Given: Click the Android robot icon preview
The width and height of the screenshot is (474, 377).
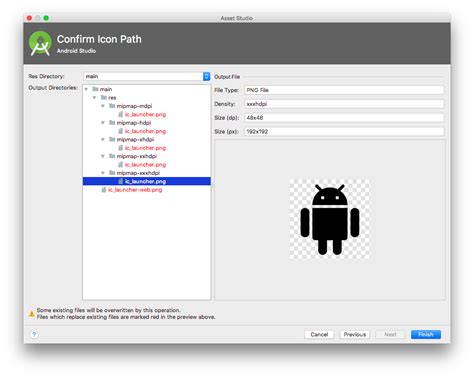Looking at the screenshot, I should (329, 219).
